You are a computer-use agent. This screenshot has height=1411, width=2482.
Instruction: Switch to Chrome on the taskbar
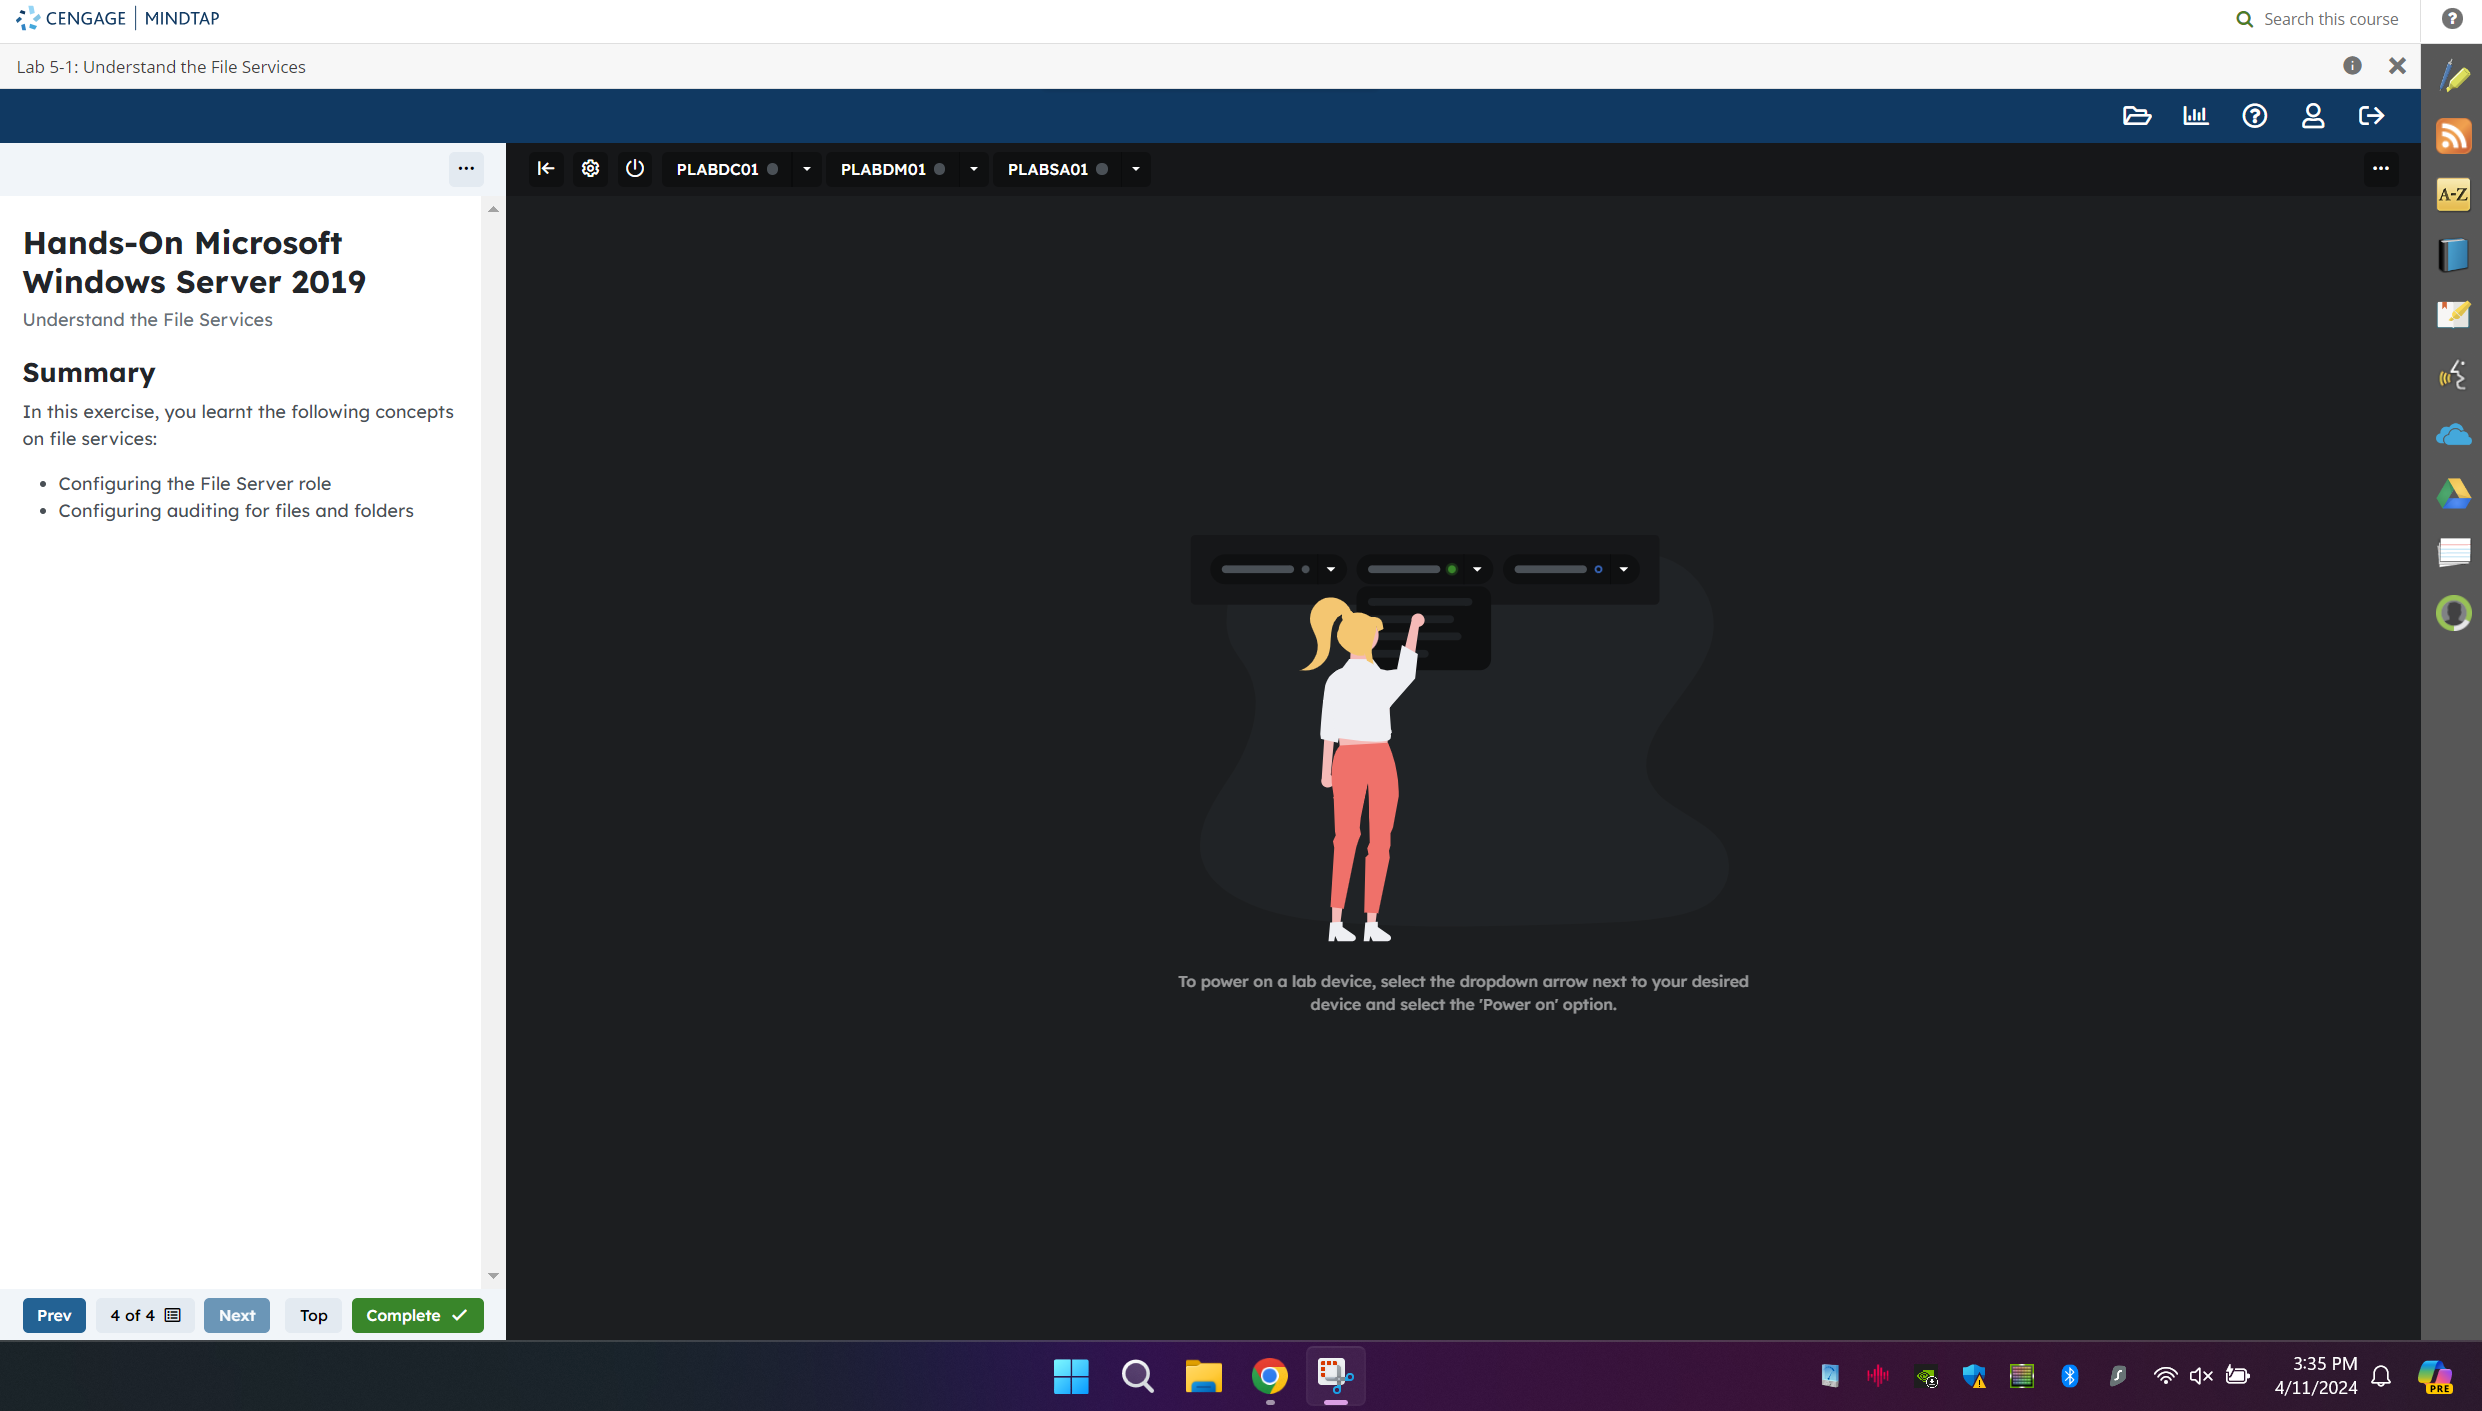pos(1270,1377)
